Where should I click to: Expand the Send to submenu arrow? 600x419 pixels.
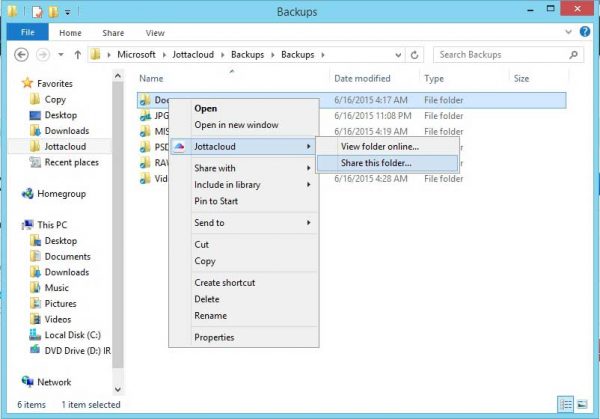[308, 222]
